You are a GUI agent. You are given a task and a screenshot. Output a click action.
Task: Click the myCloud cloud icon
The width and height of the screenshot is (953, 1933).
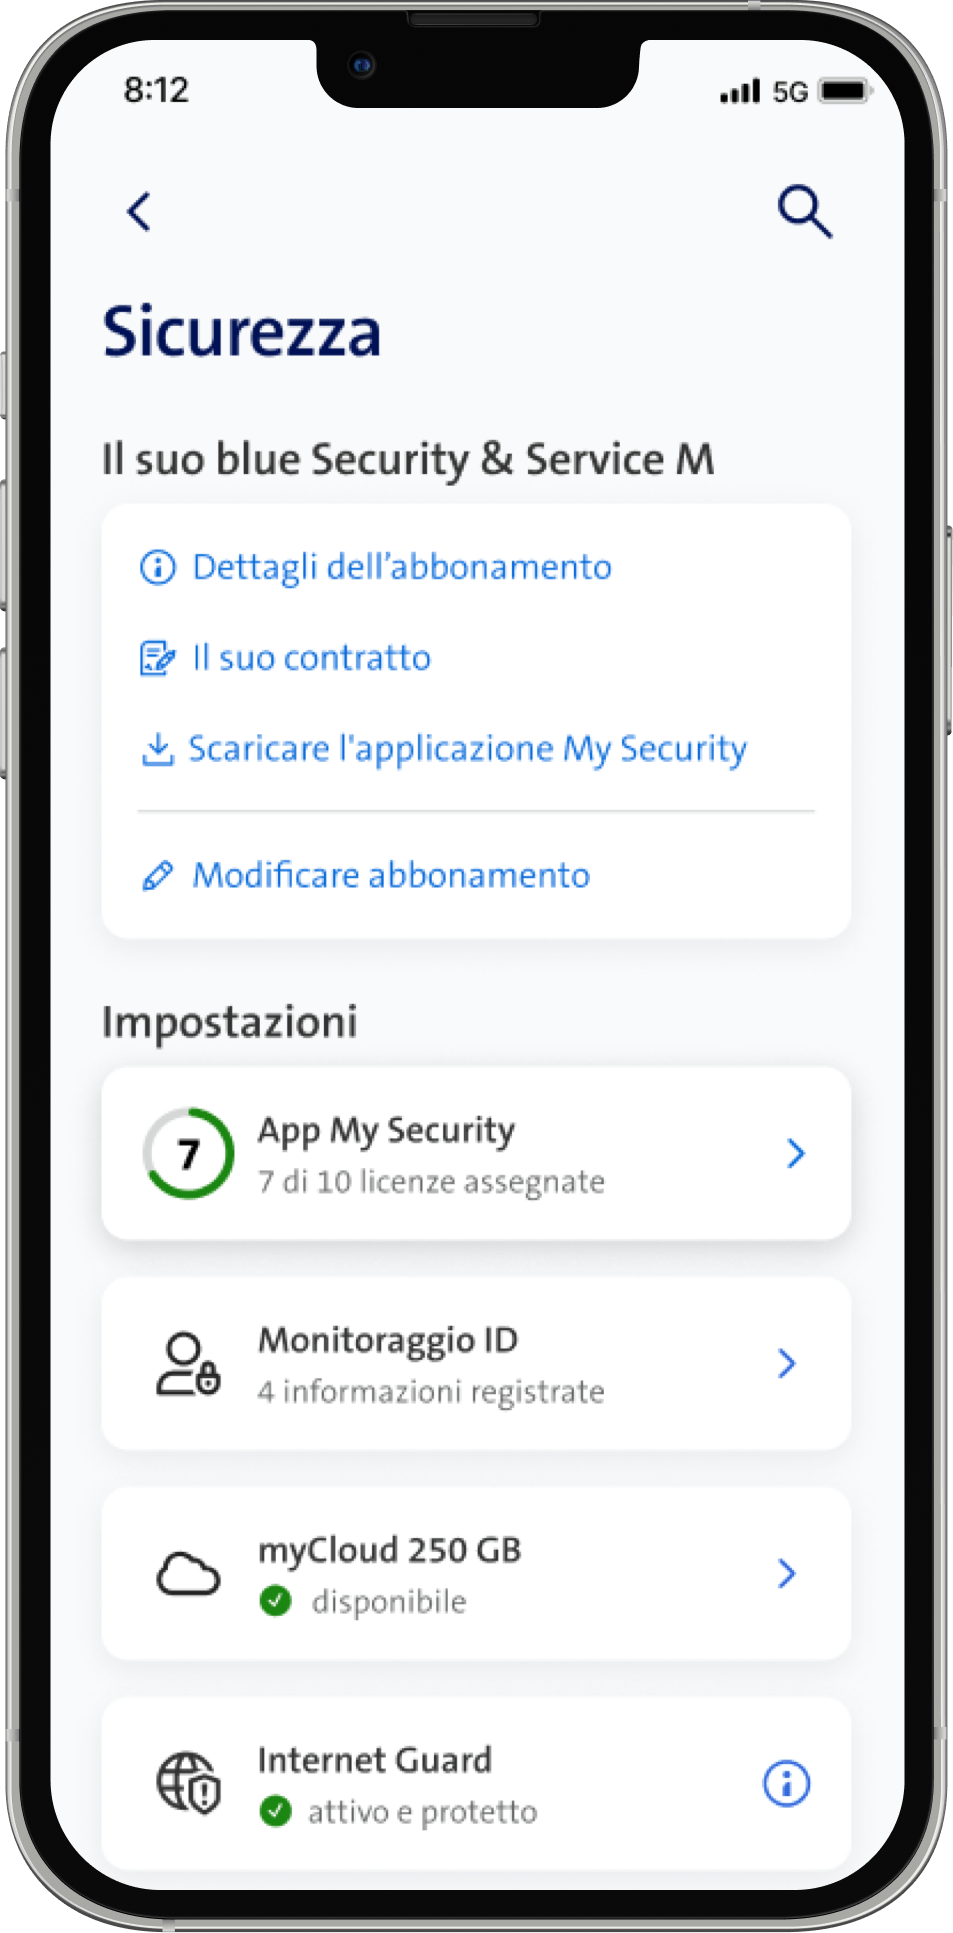click(x=188, y=1574)
